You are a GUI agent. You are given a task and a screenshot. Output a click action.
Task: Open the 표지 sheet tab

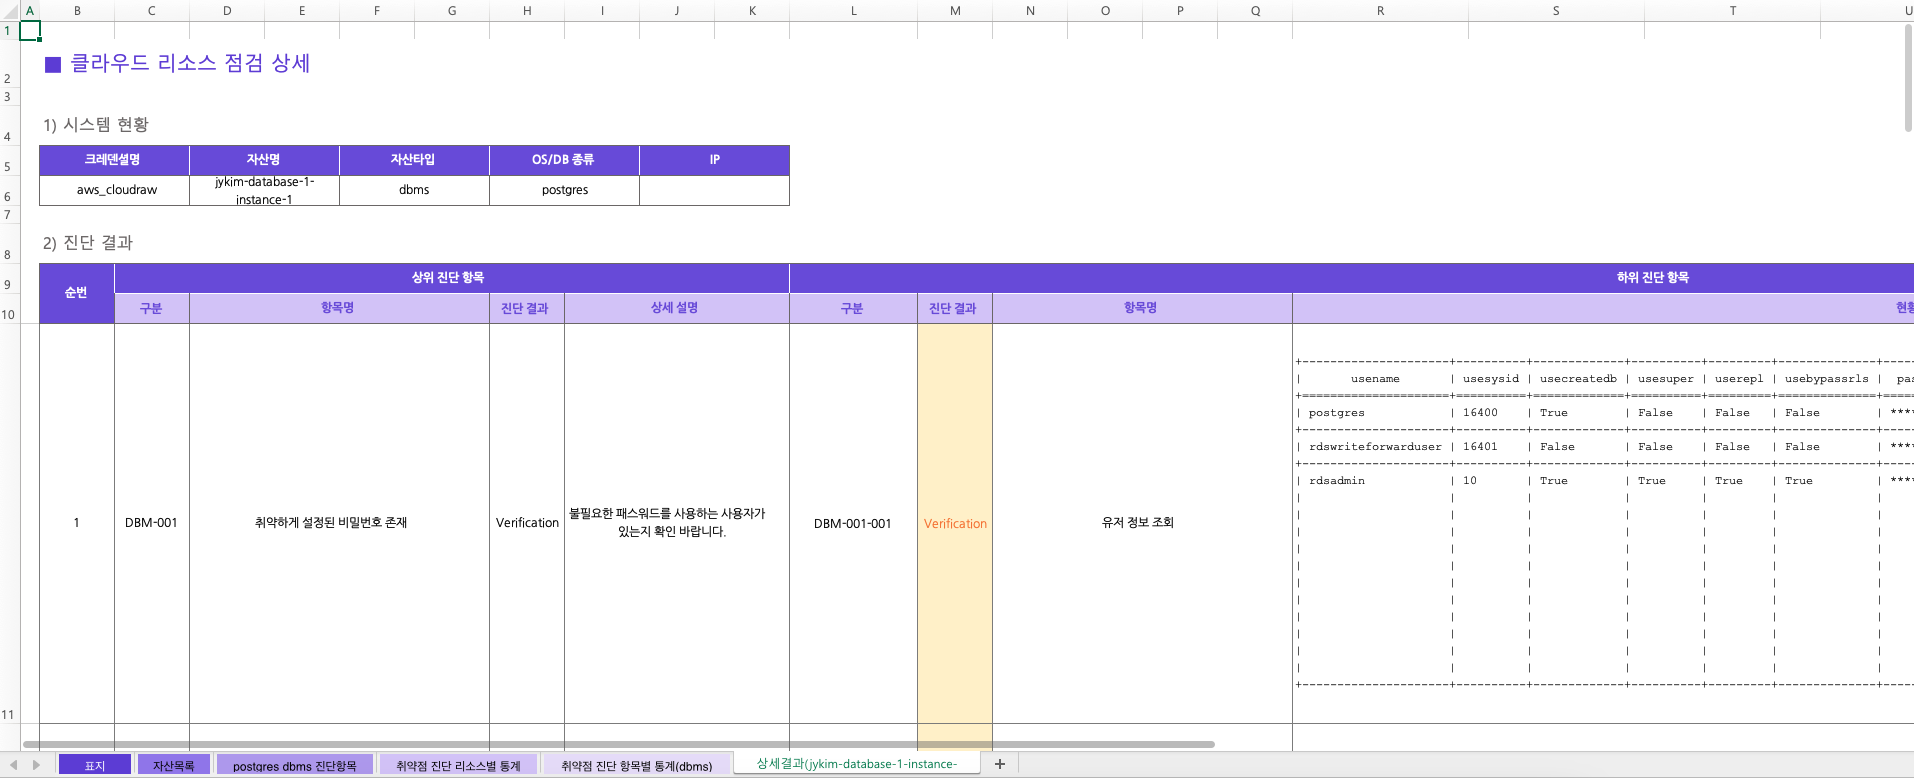click(95, 765)
